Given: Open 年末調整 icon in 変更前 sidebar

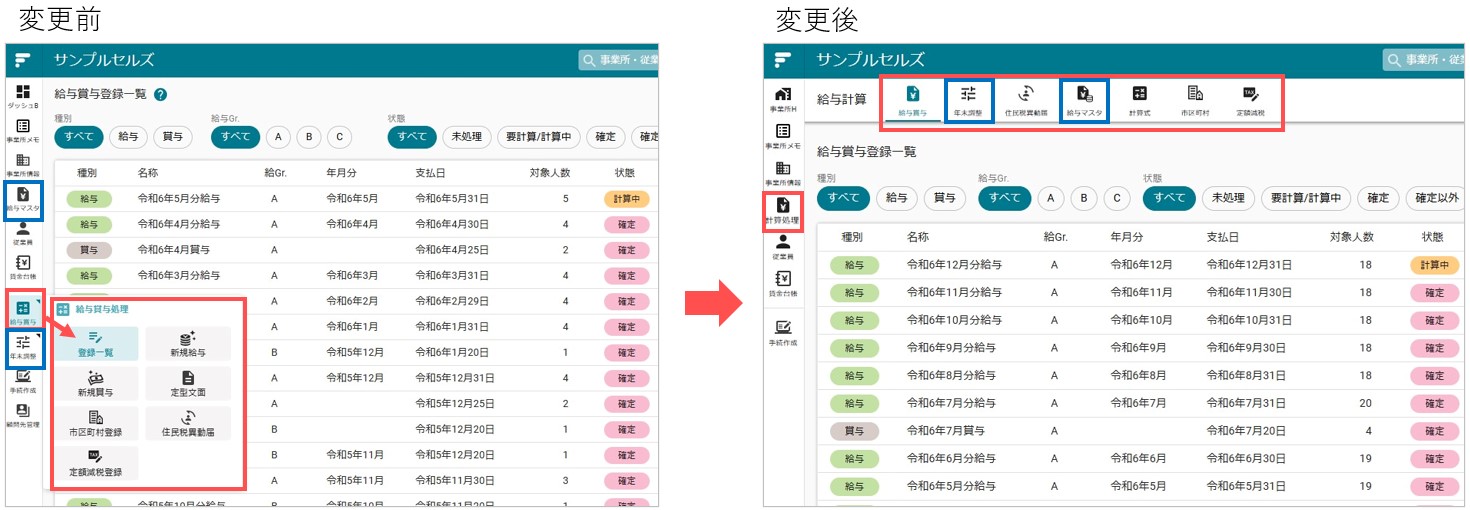Looking at the screenshot, I should (23, 348).
